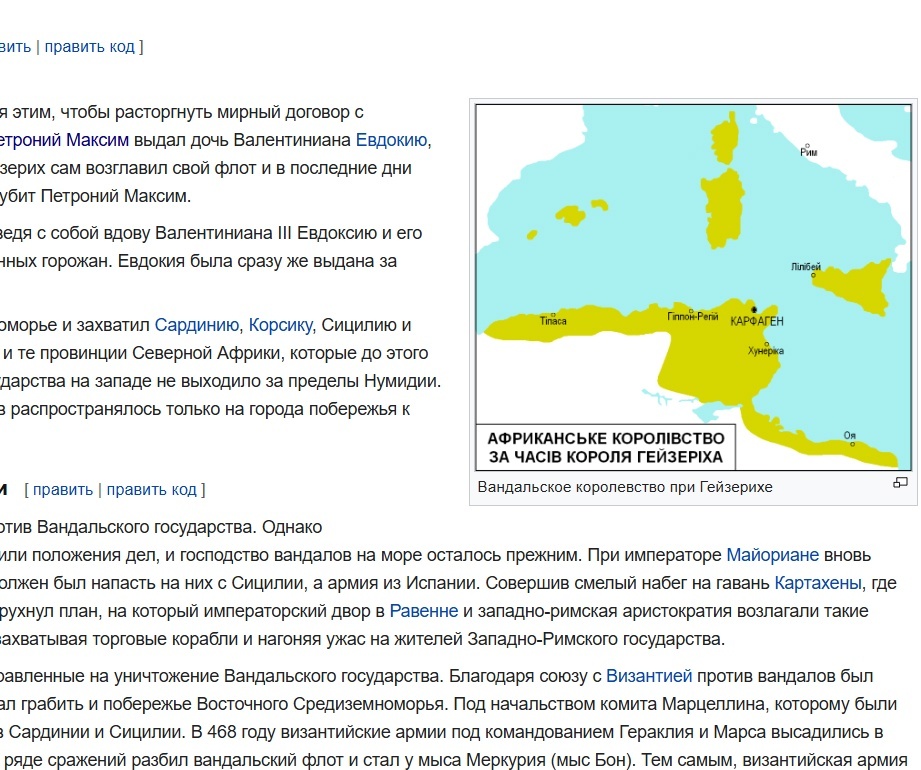Viewport: 921px width, 770px height.
Task: Click the Гіппон-Регій label on the map
Action: pyautogui.click(x=693, y=316)
